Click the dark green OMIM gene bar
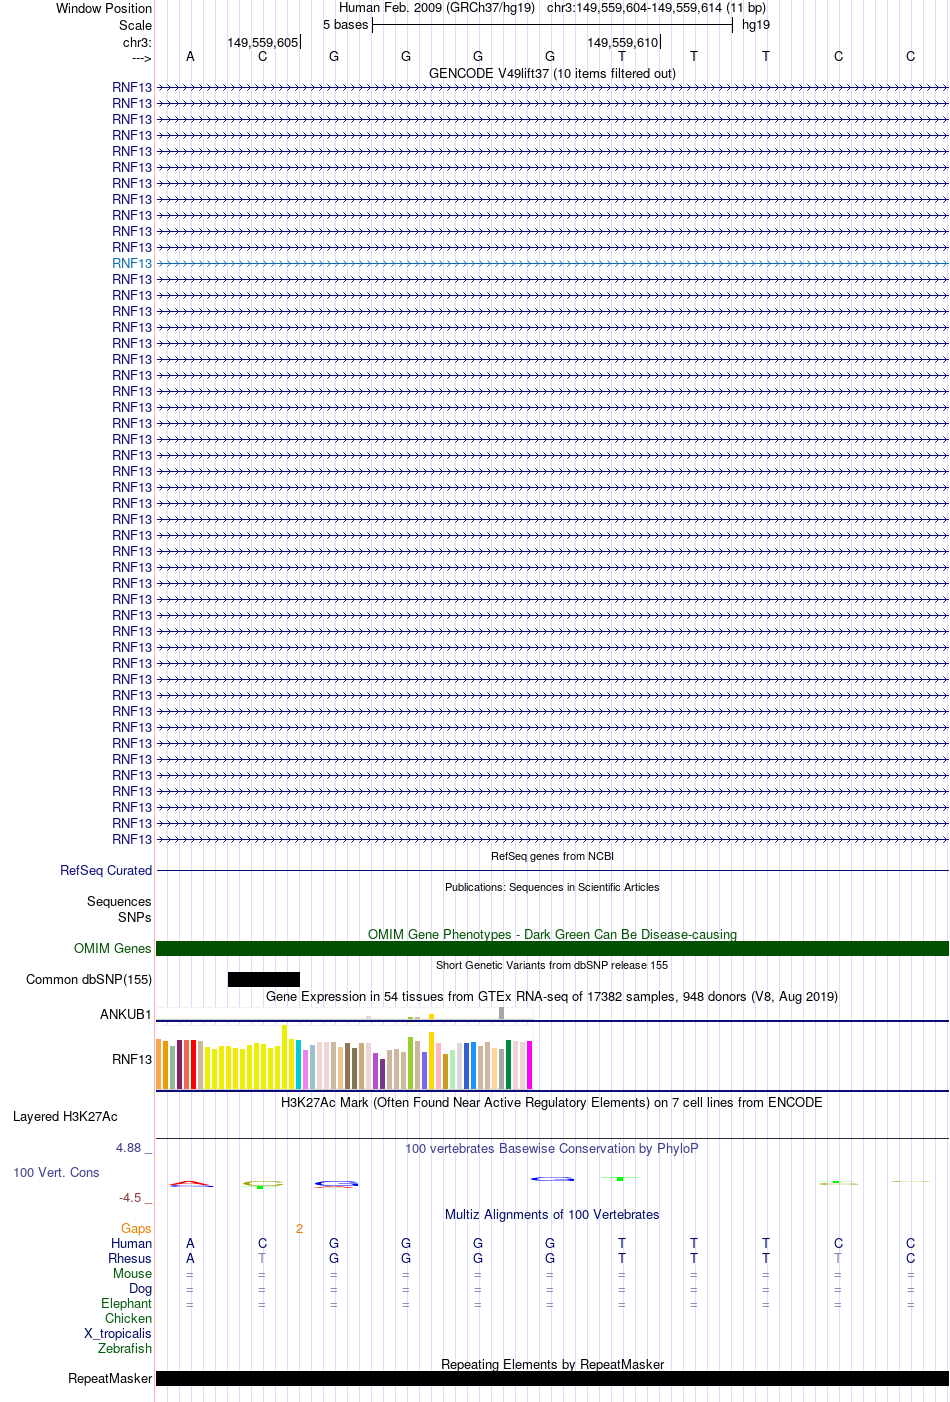The height and width of the screenshot is (1402, 950). point(552,949)
